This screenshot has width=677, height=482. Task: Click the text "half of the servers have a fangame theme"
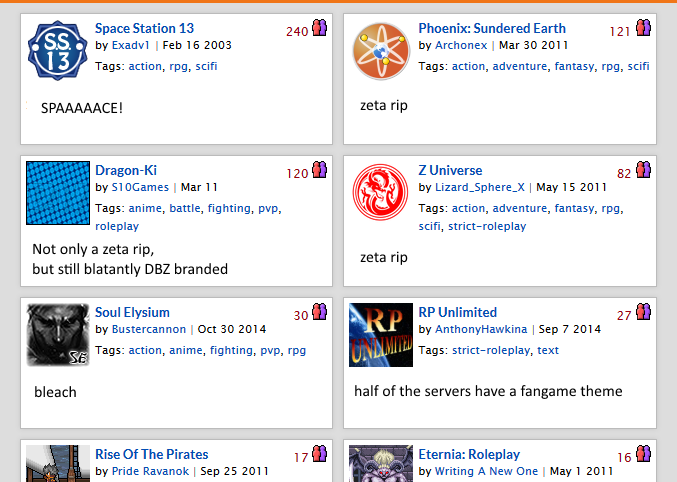coord(488,391)
